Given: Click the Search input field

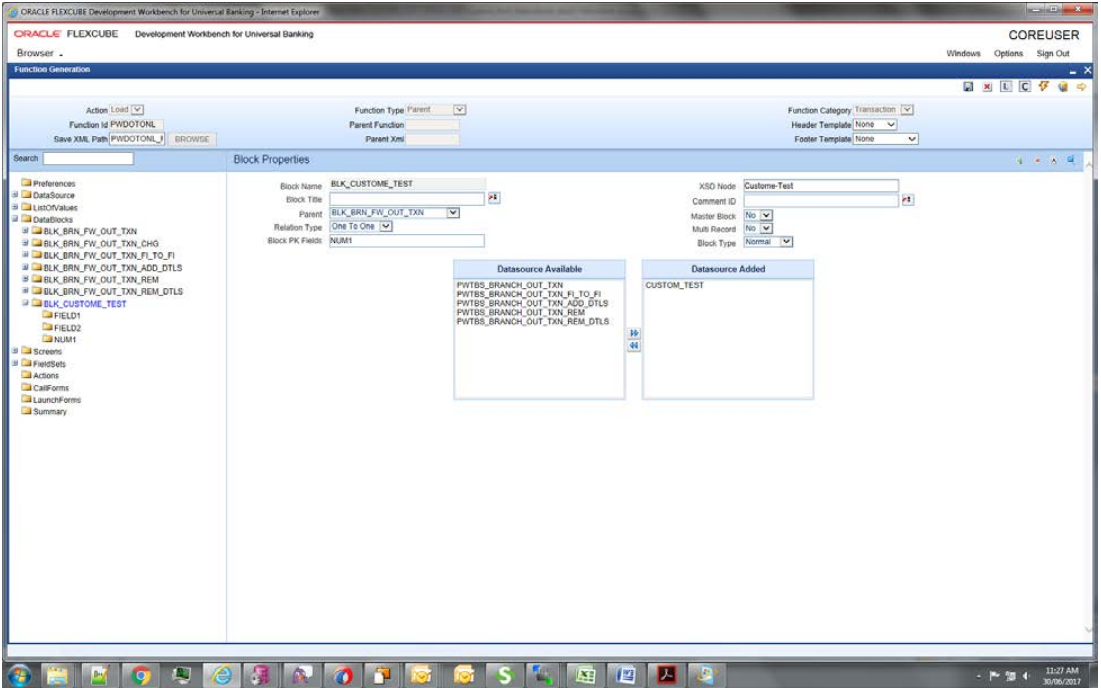Looking at the screenshot, I should (x=88, y=159).
